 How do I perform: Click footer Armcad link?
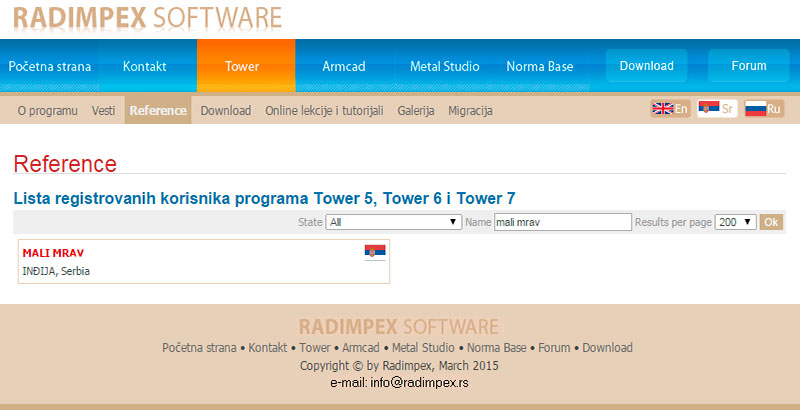click(361, 348)
